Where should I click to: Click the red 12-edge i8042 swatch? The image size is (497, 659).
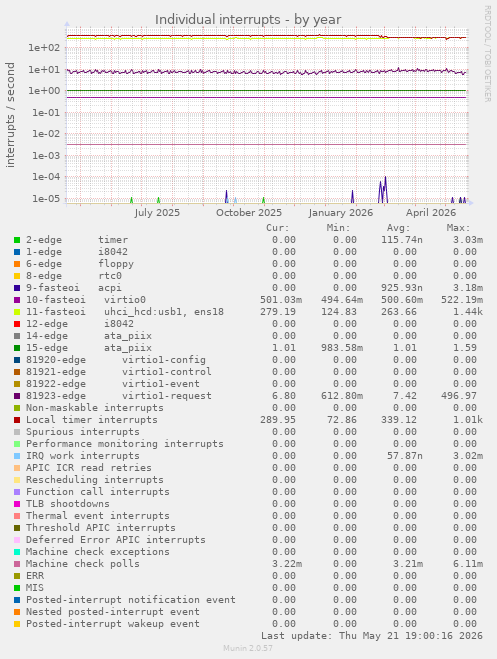click(17, 324)
